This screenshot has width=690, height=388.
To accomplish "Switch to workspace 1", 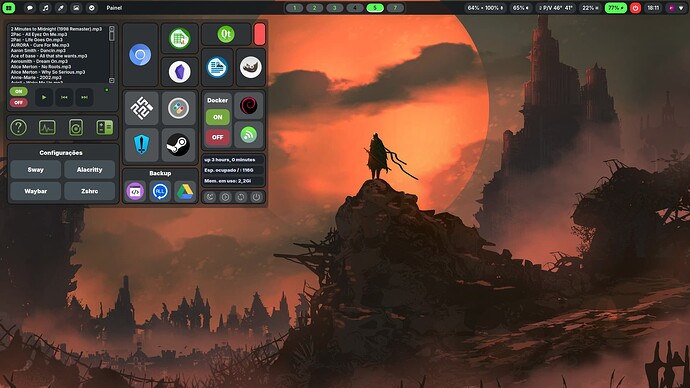I will pos(294,8).
